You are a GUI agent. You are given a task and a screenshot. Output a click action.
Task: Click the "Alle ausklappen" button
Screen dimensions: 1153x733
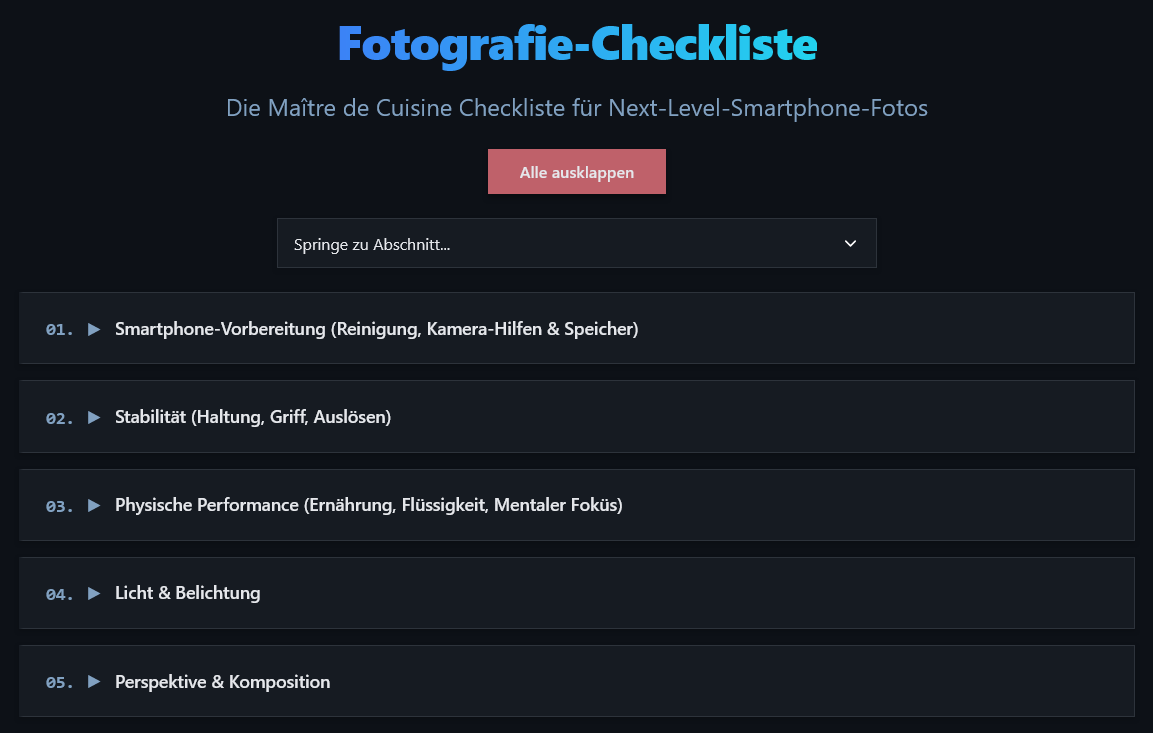tap(577, 171)
